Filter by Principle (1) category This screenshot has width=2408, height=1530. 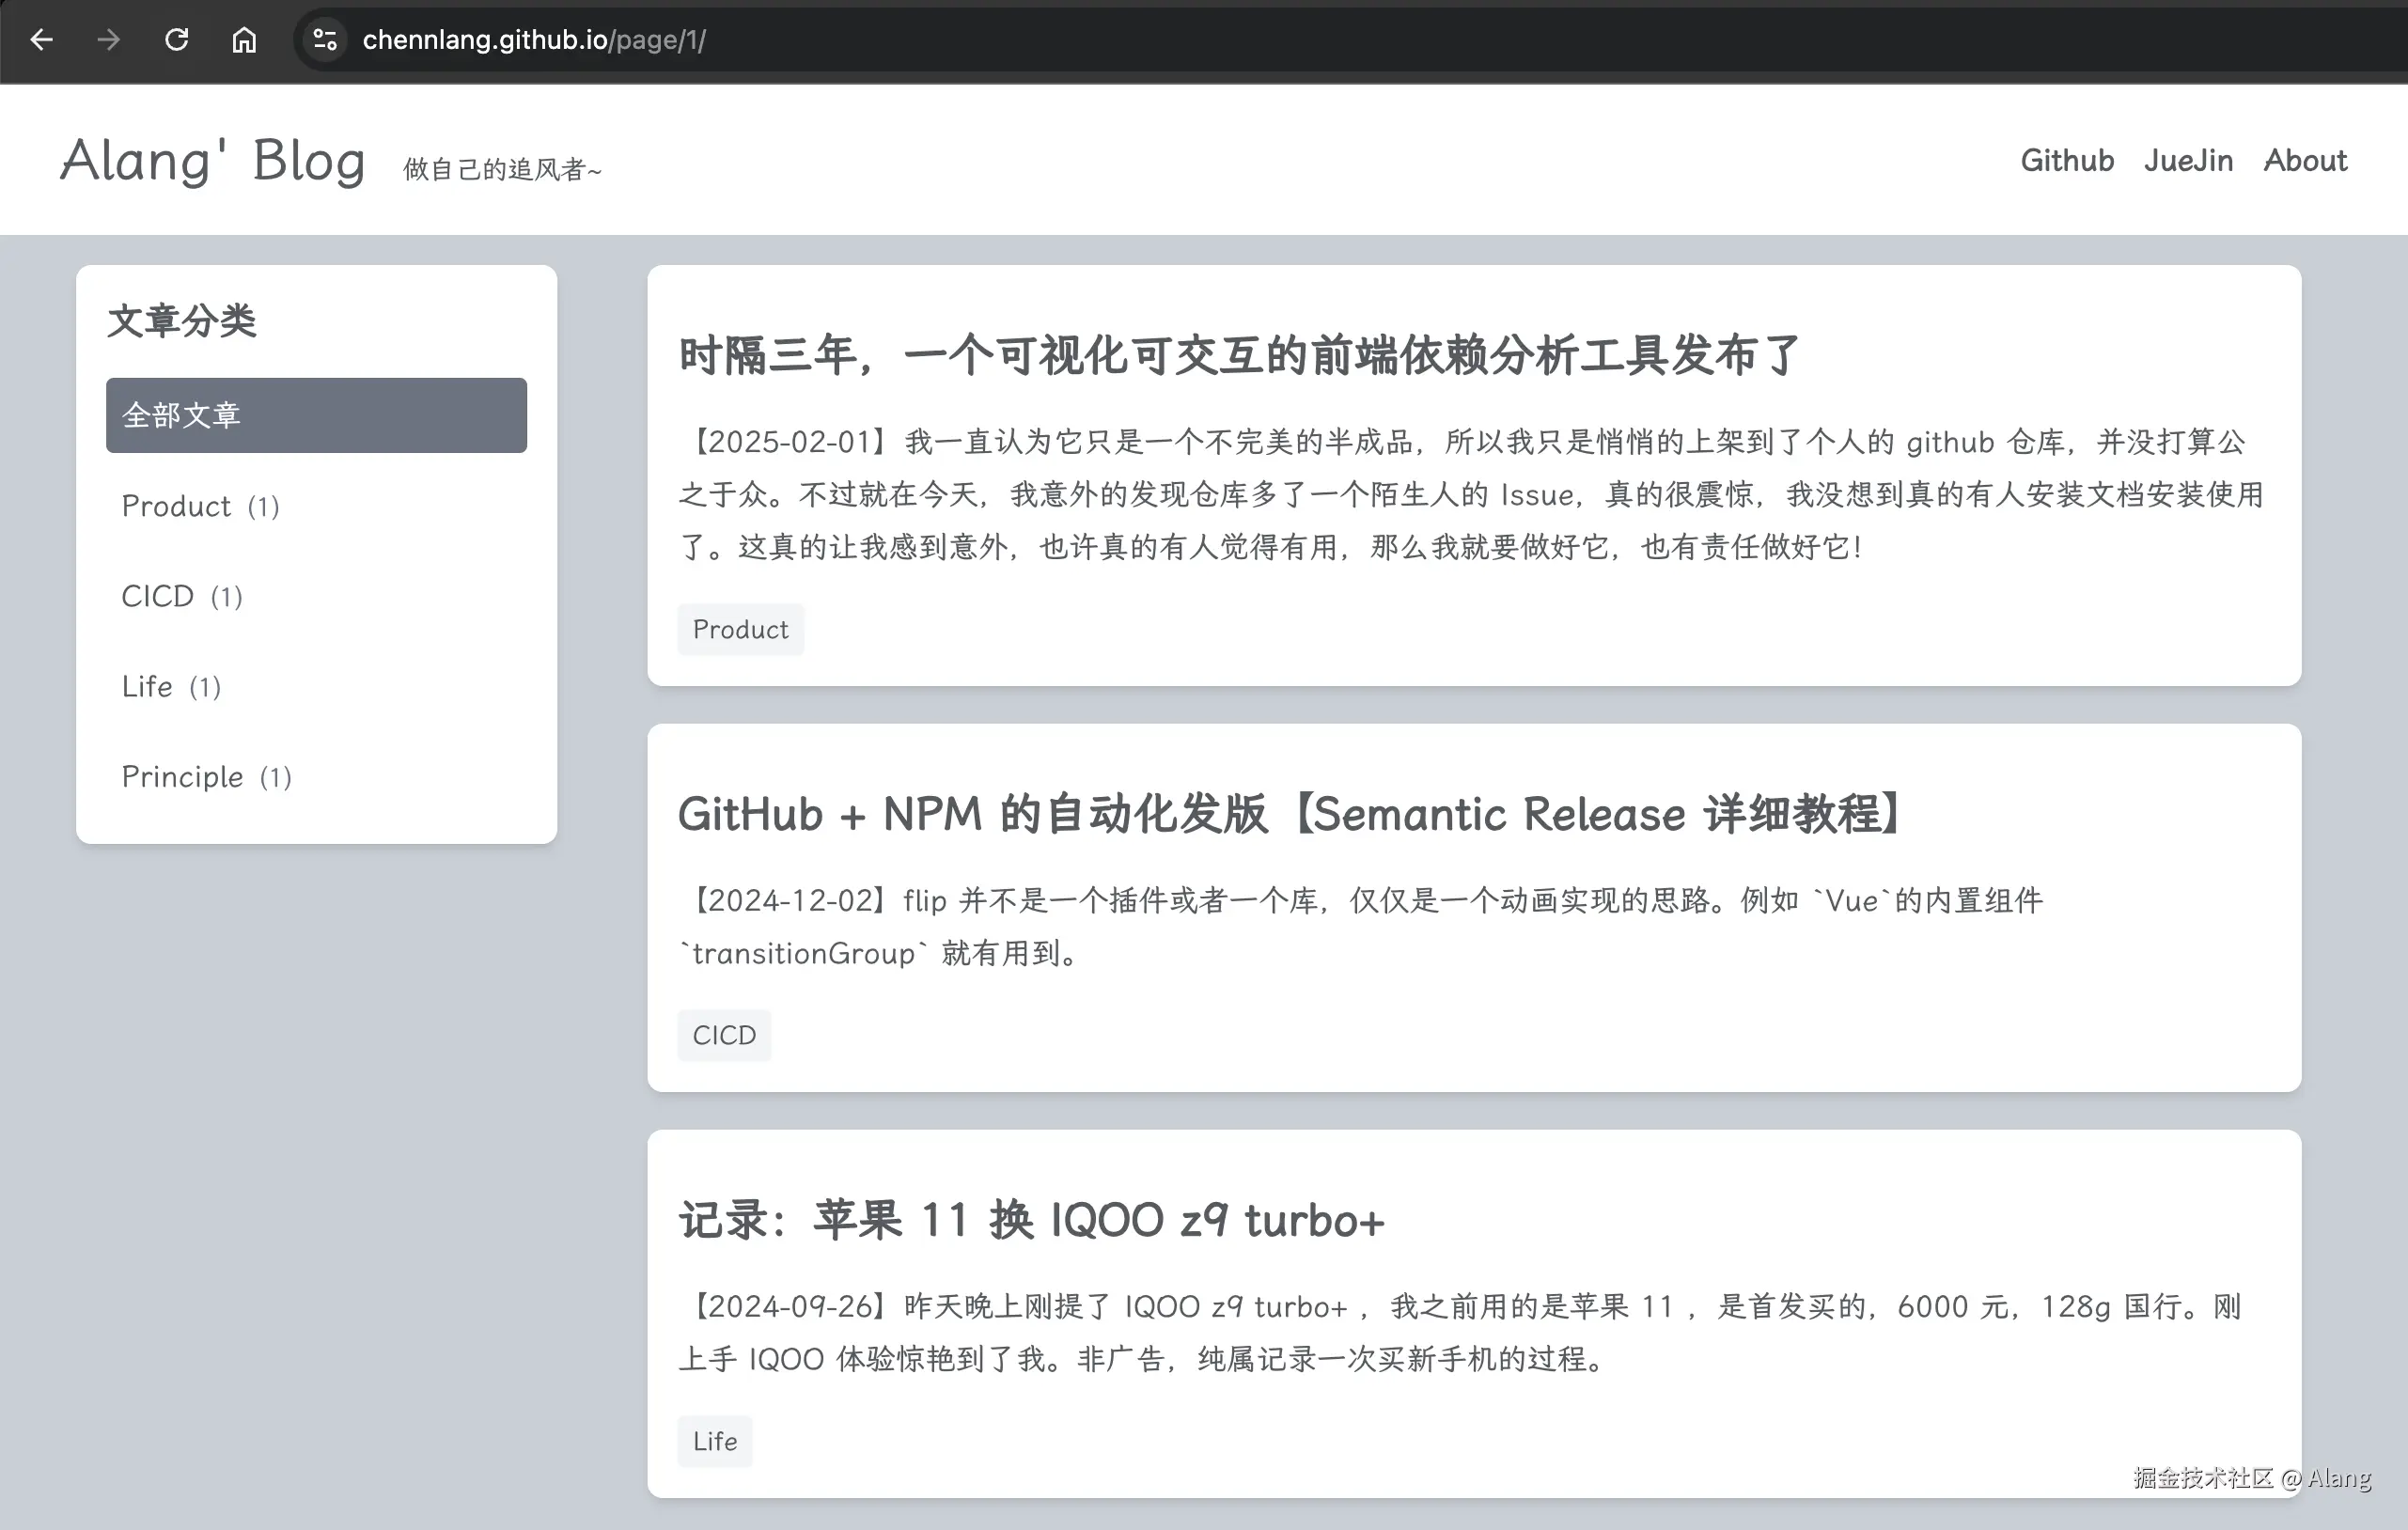316,777
